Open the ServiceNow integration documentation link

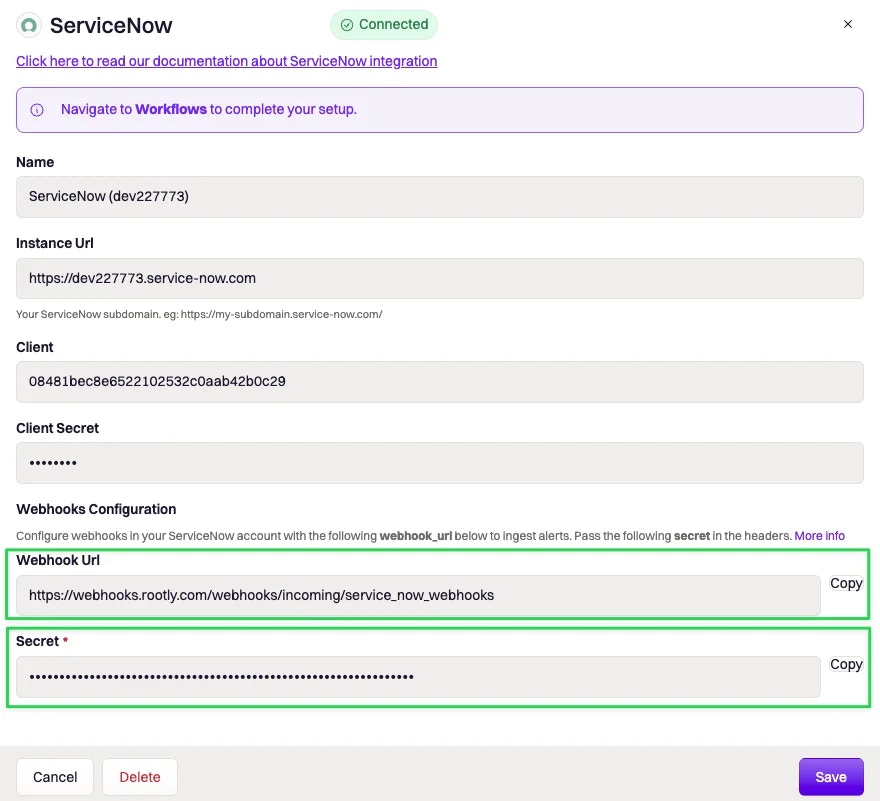click(226, 61)
